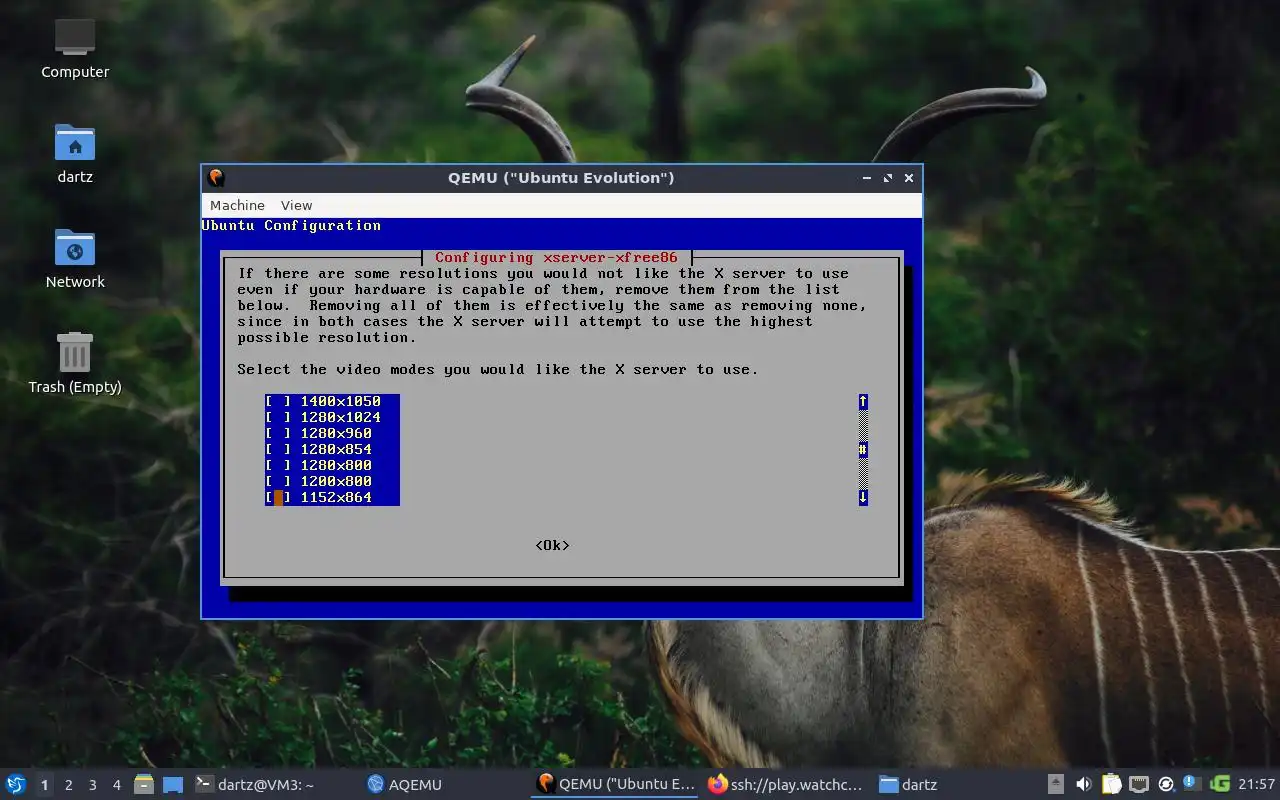This screenshot has height=800, width=1280.
Task: Click the QEMU logo in the title bar
Action: (x=215, y=178)
